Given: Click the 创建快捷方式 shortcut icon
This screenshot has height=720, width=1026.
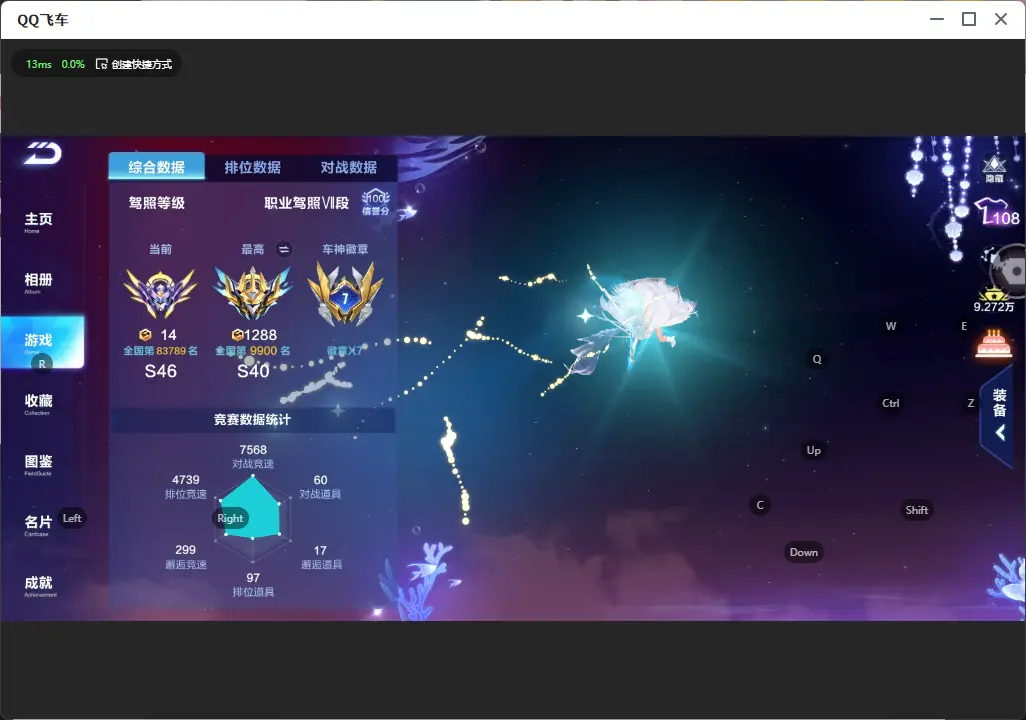Looking at the screenshot, I should (101, 64).
